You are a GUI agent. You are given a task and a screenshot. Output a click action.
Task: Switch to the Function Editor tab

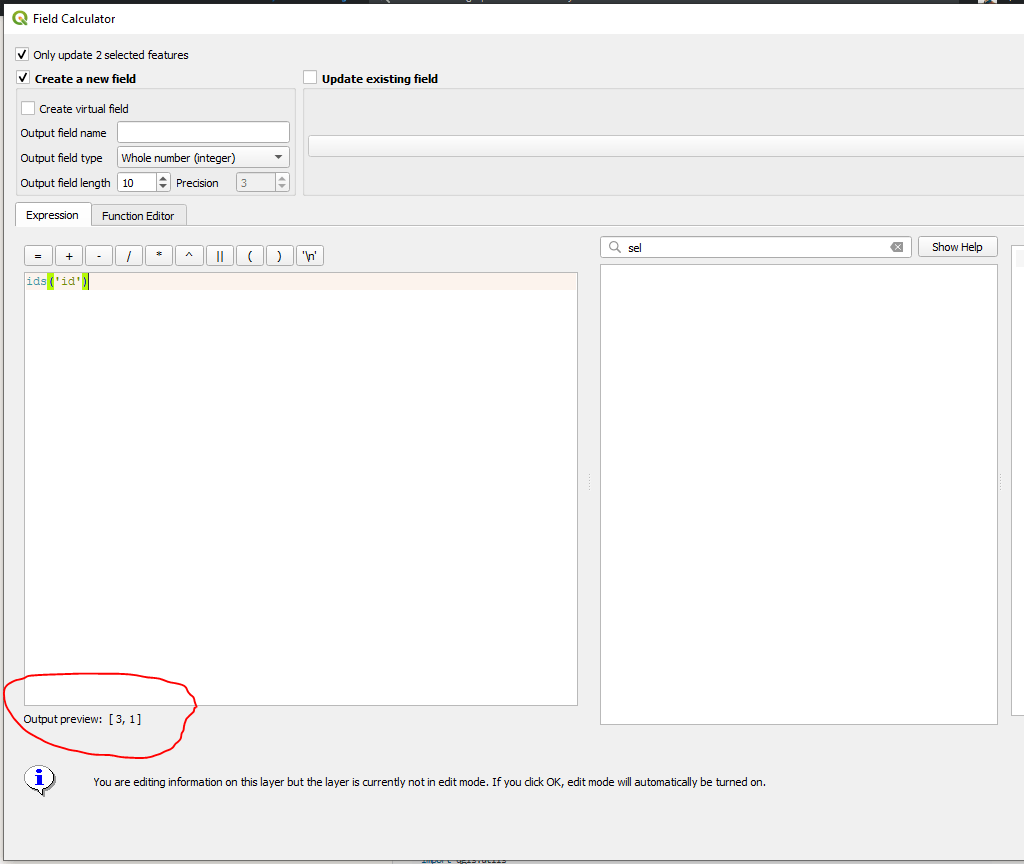click(139, 215)
